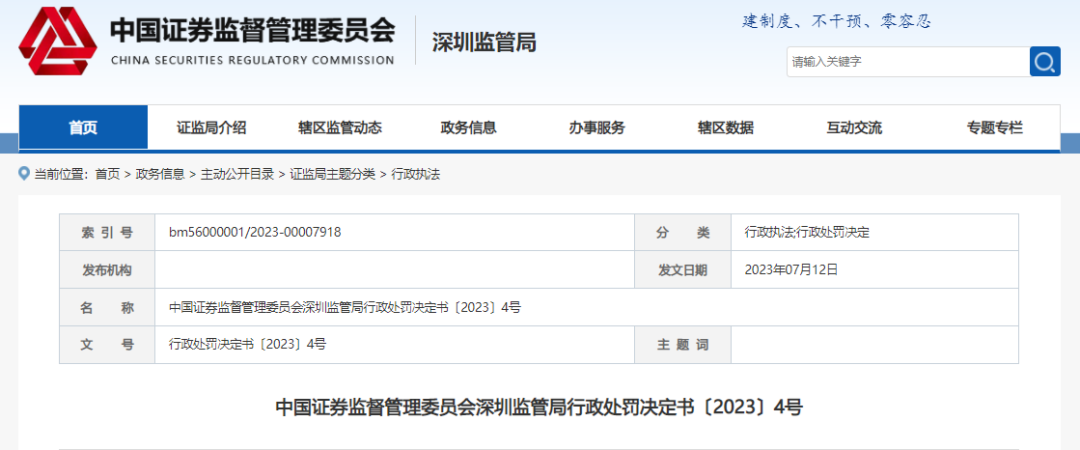The height and width of the screenshot is (450, 1080).
Task: Click the magnifier search button
Action: coord(1045,61)
